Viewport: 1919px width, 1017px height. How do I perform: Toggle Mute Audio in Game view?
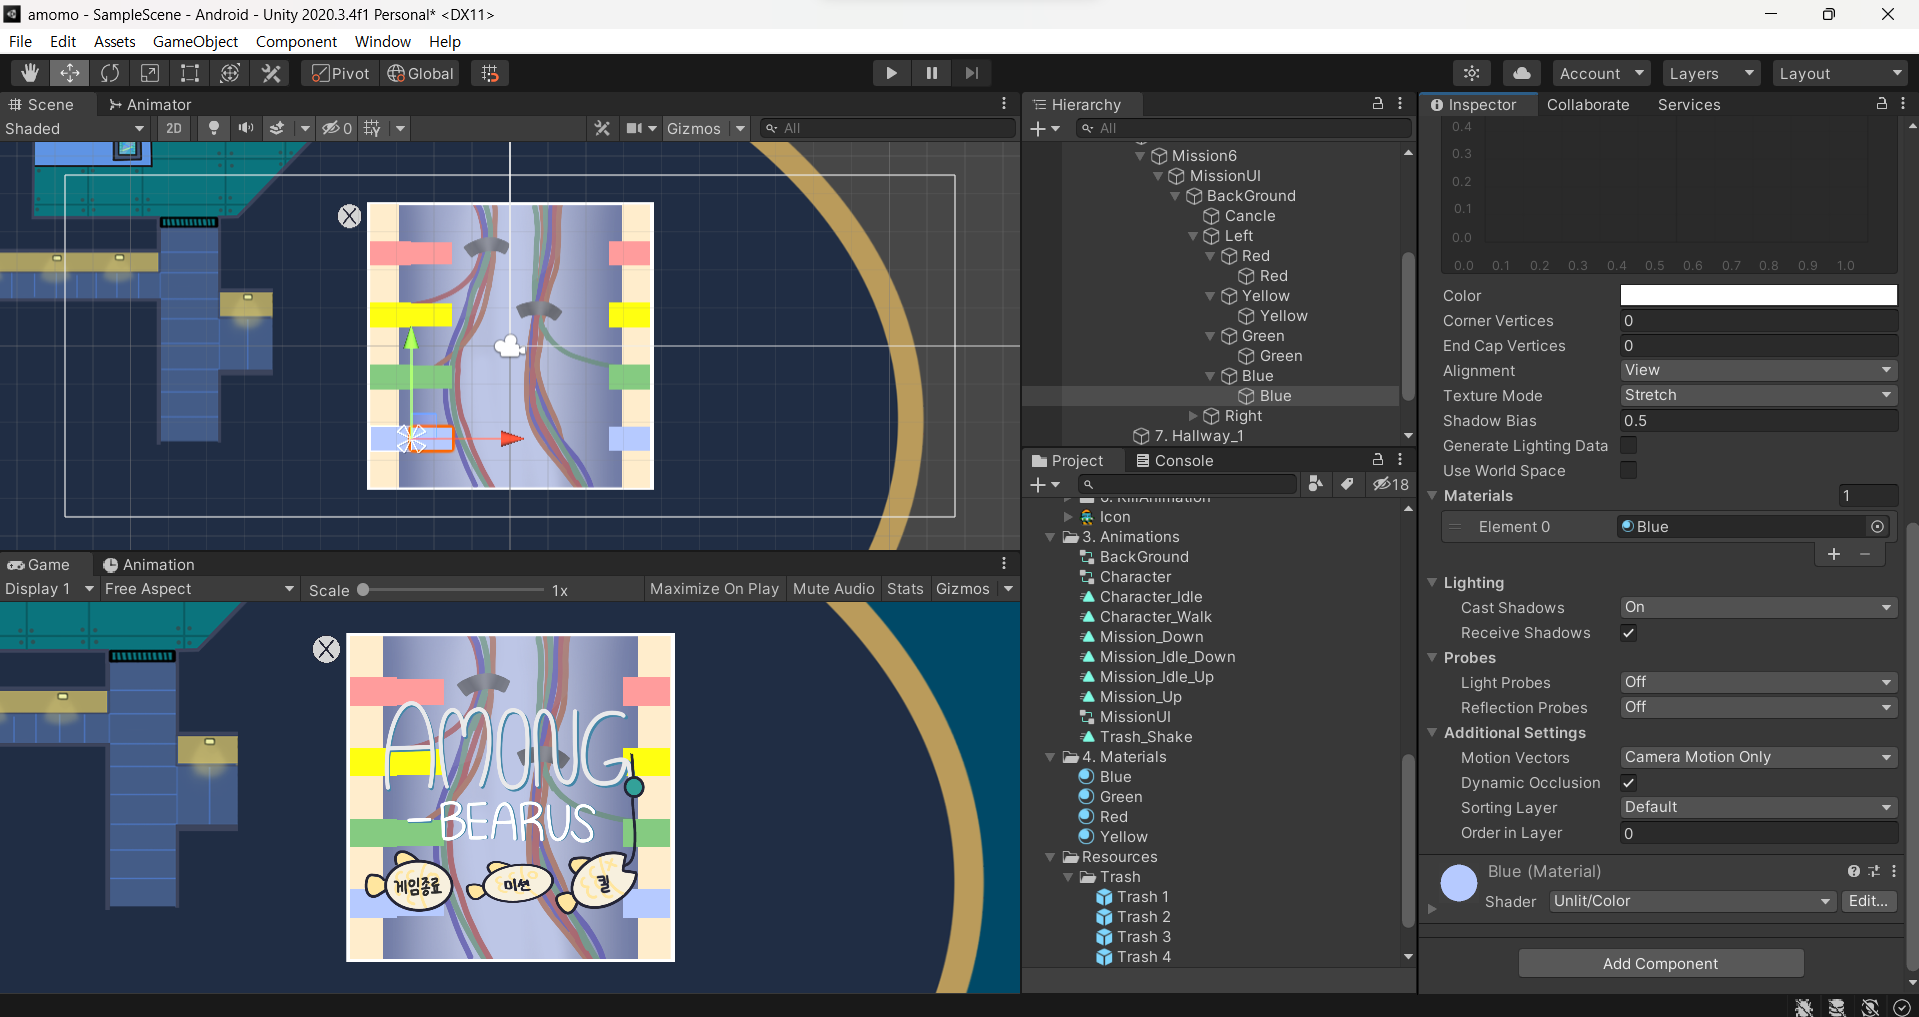click(x=833, y=589)
